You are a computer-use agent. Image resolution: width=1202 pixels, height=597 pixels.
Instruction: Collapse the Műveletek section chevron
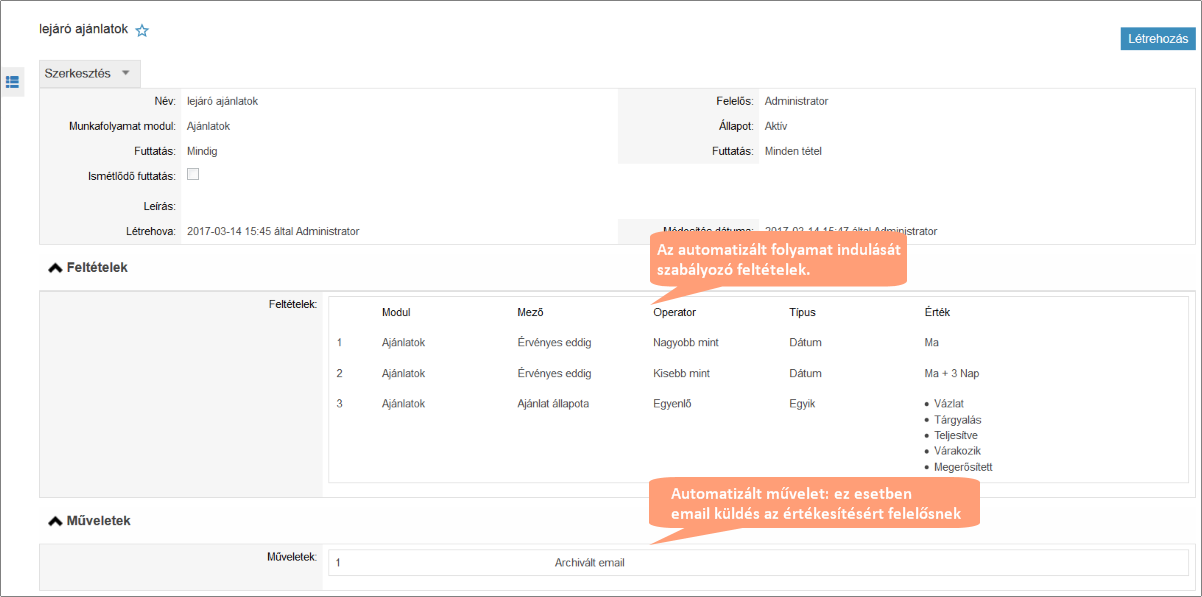(x=55, y=521)
